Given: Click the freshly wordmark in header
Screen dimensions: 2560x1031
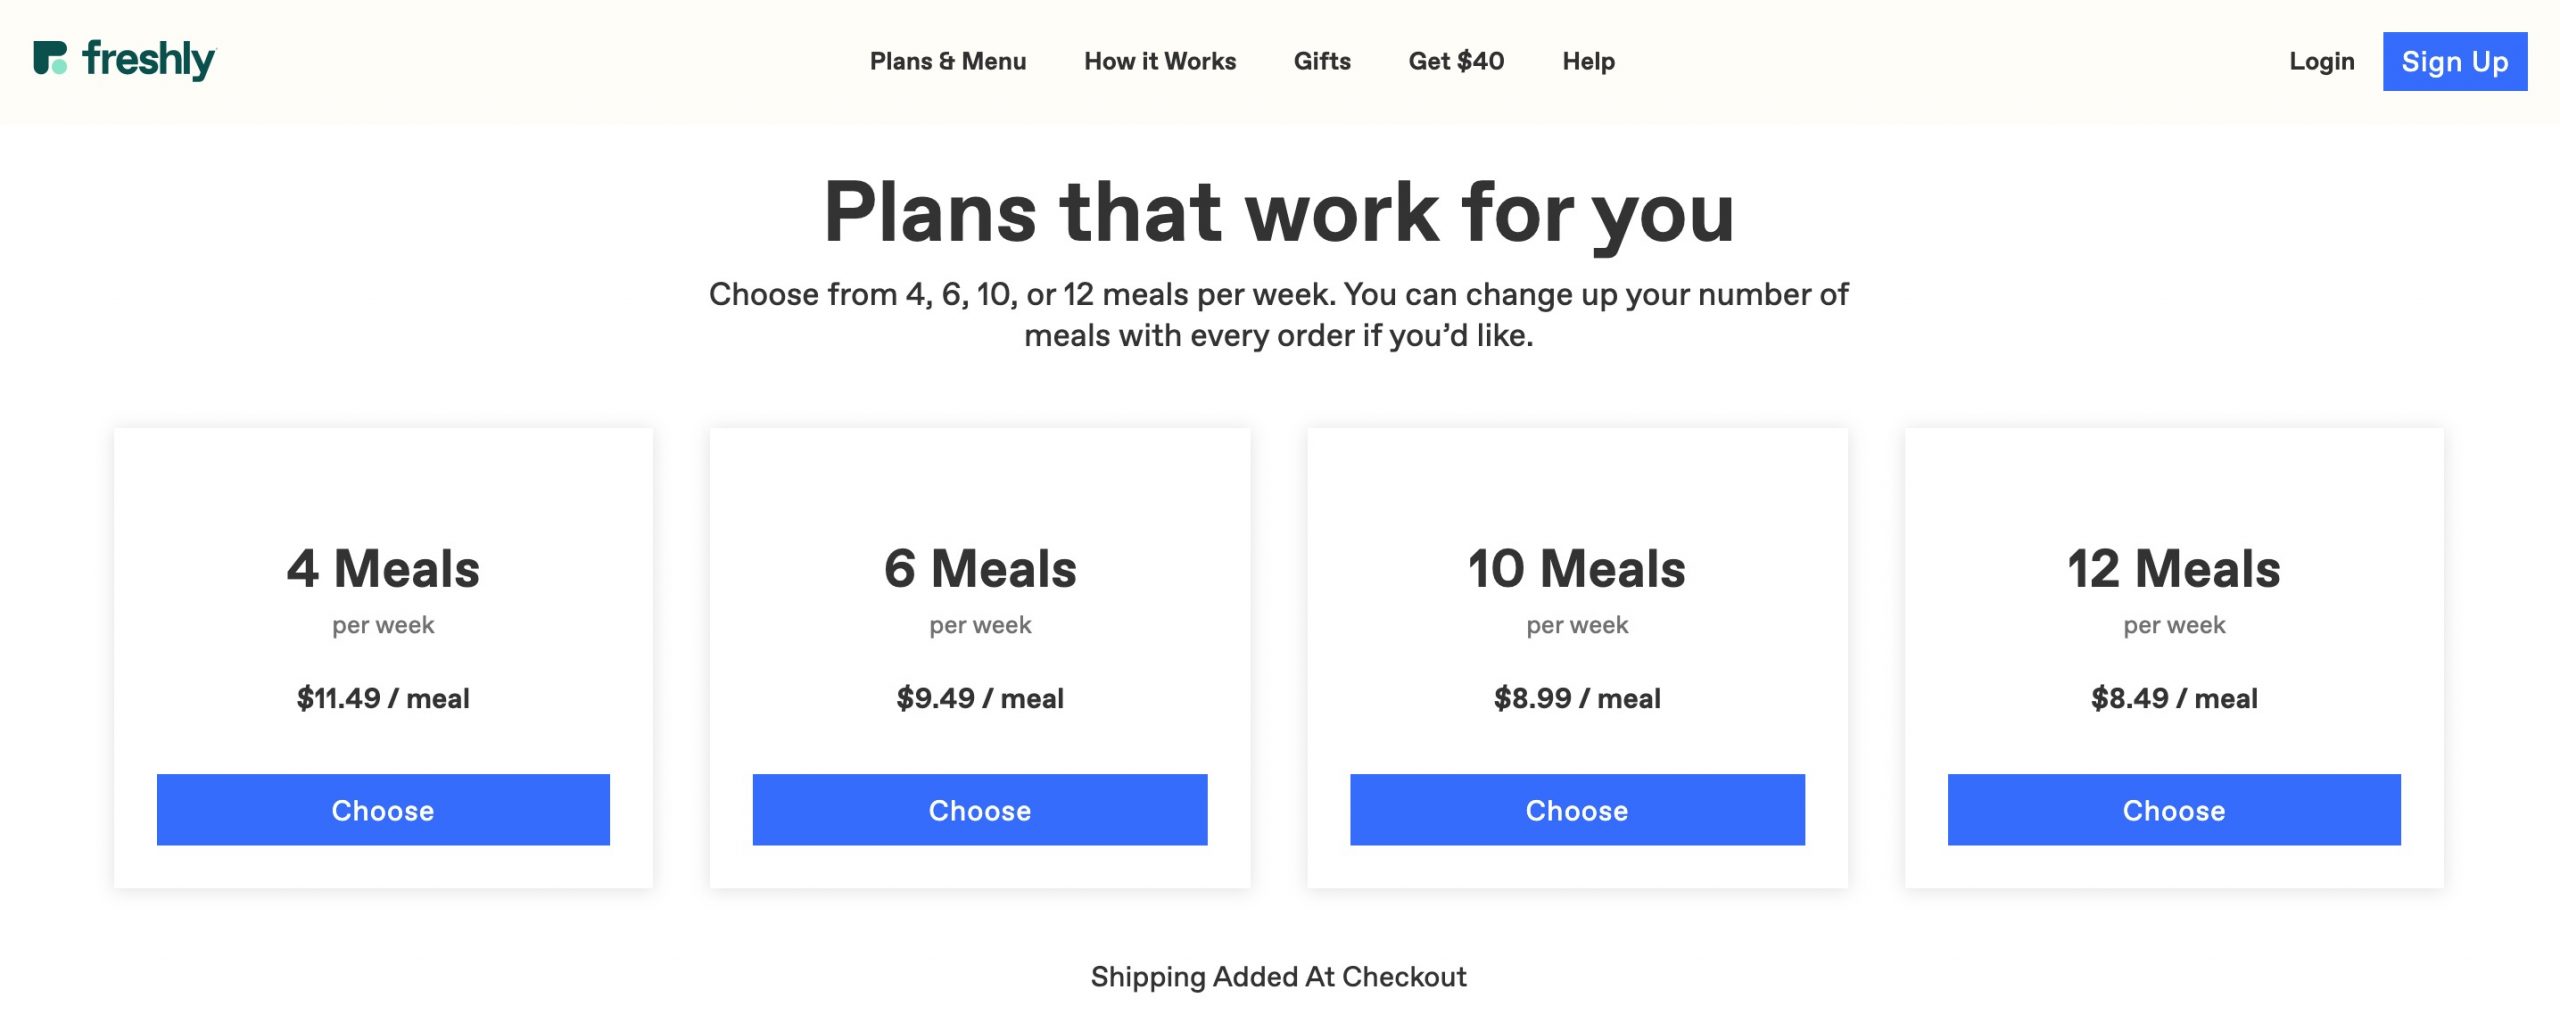Looking at the screenshot, I should tap(149, 60).
